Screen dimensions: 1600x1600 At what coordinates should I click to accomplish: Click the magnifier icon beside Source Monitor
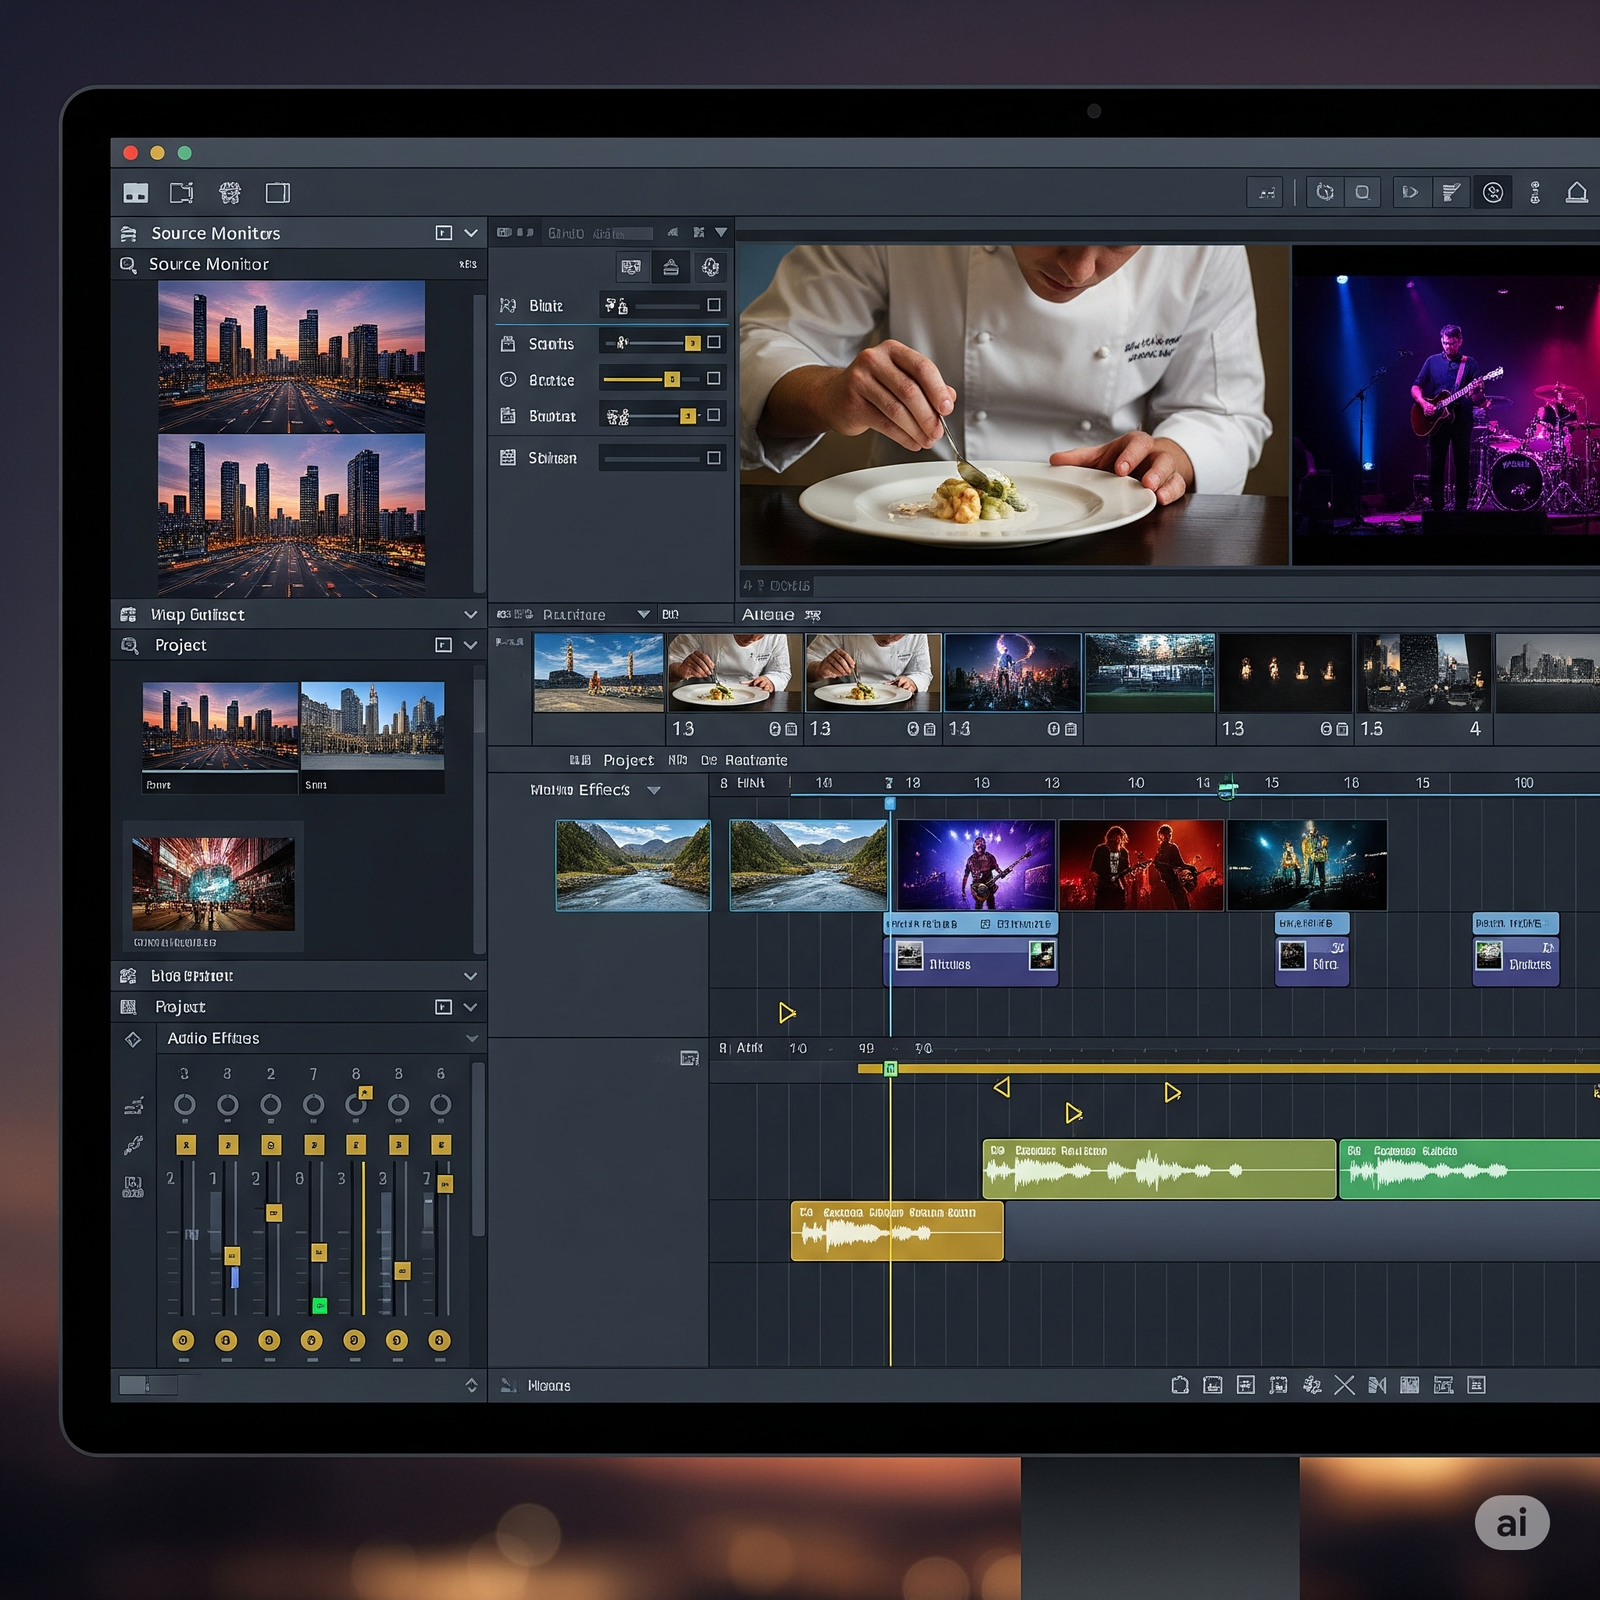click(128, 265)
